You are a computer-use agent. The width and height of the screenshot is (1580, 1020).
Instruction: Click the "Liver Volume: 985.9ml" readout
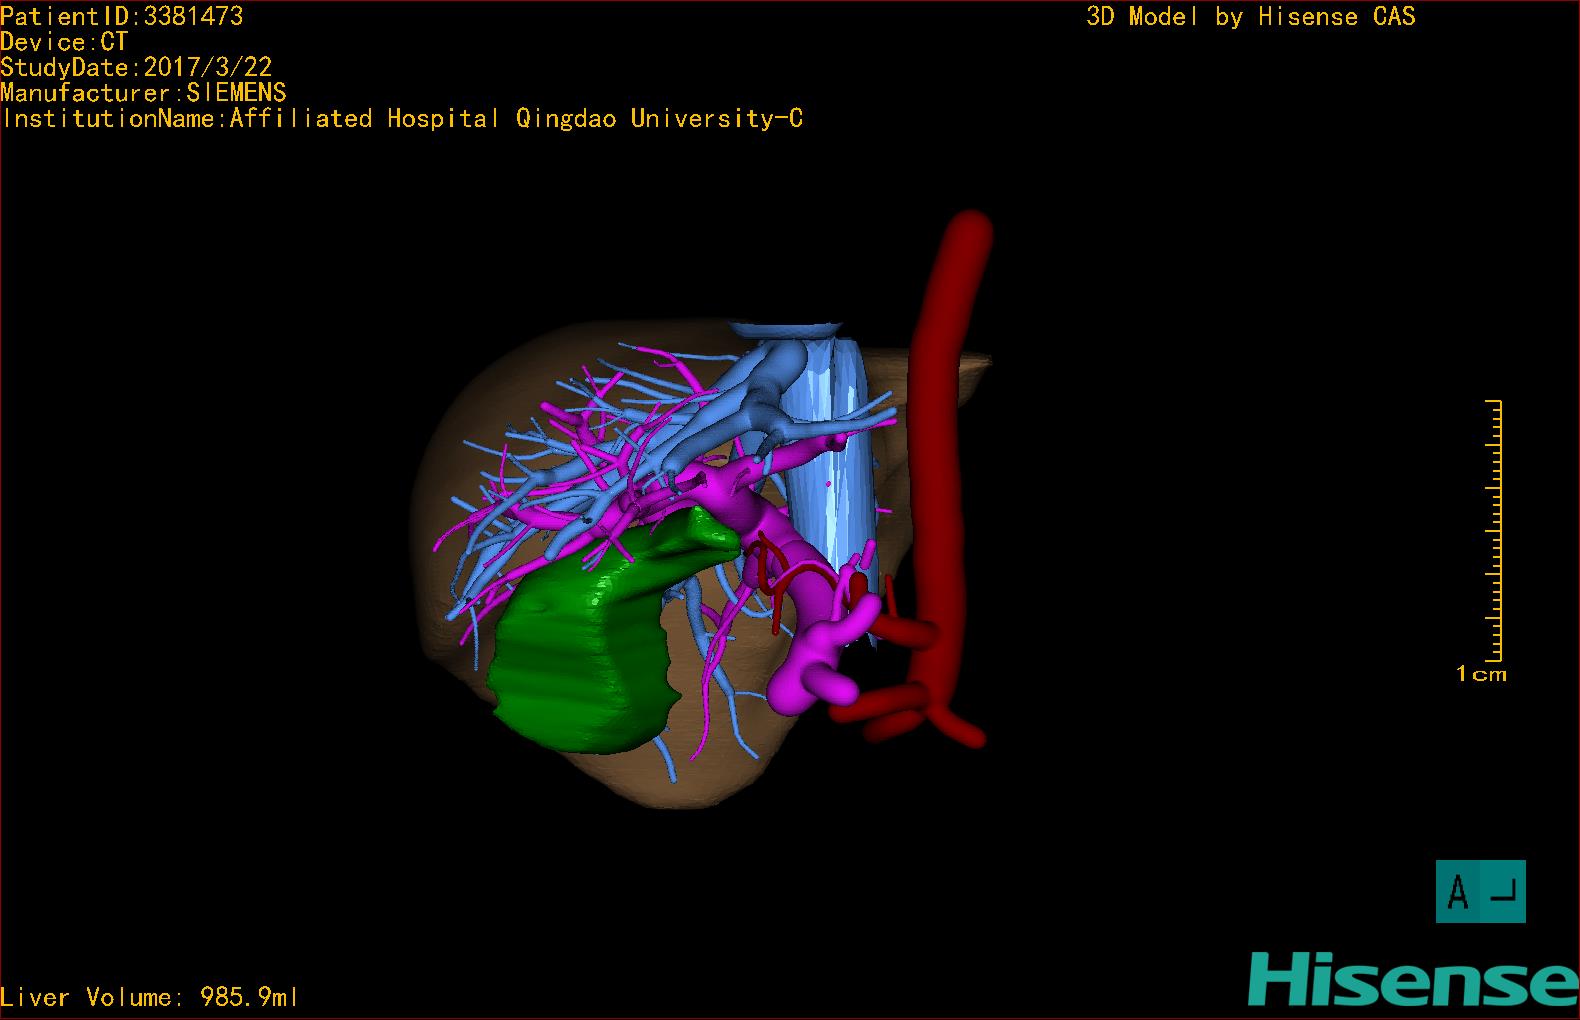pyautogui.click(x=149, y=997)
